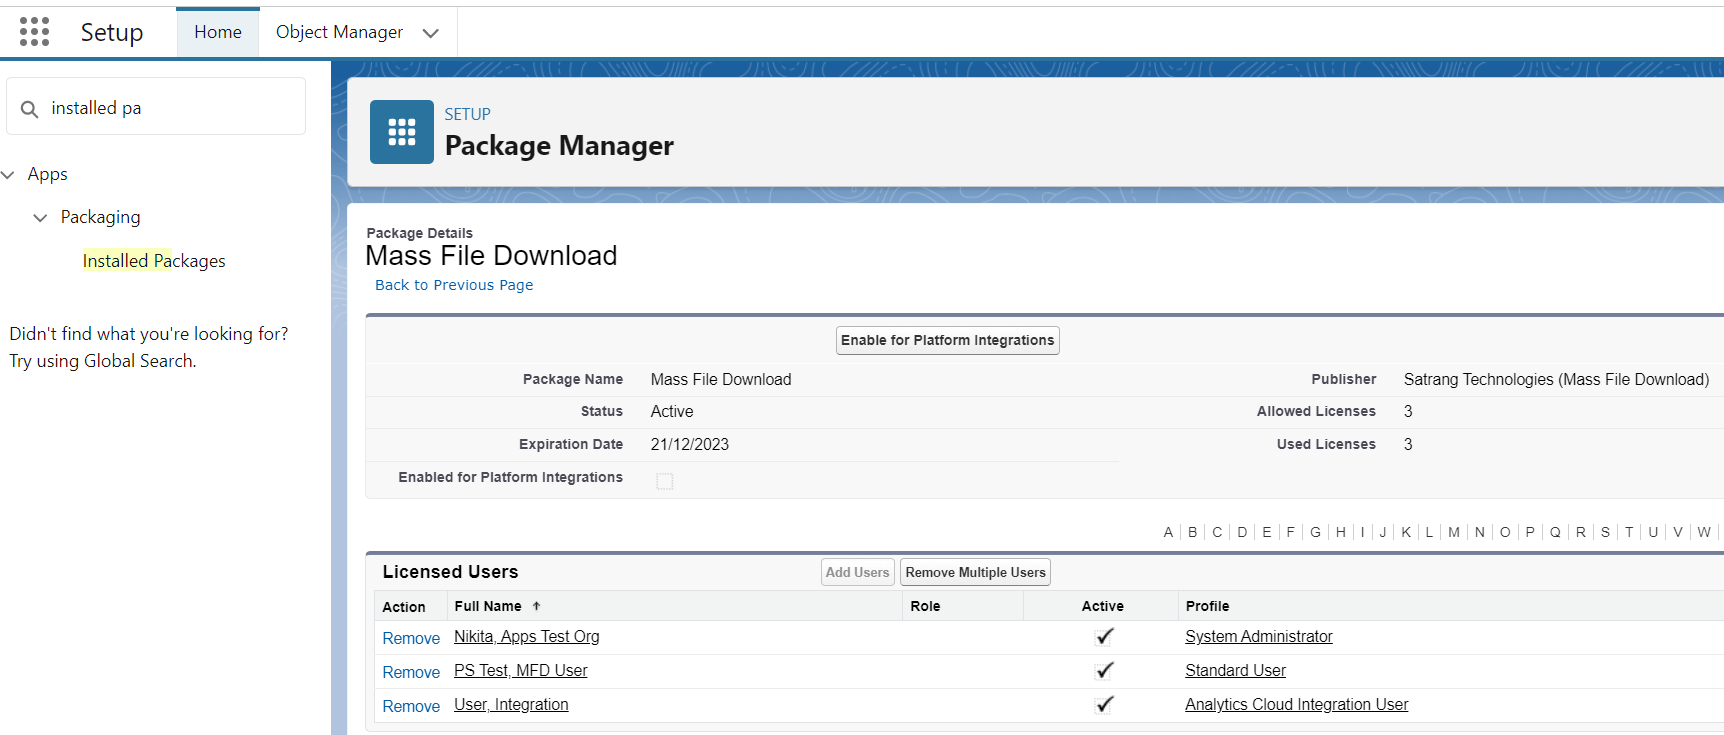The width and height of the screenshot is (1724, 735).
Task: Collapse the Apps tree section
Action: pos(8,175)
